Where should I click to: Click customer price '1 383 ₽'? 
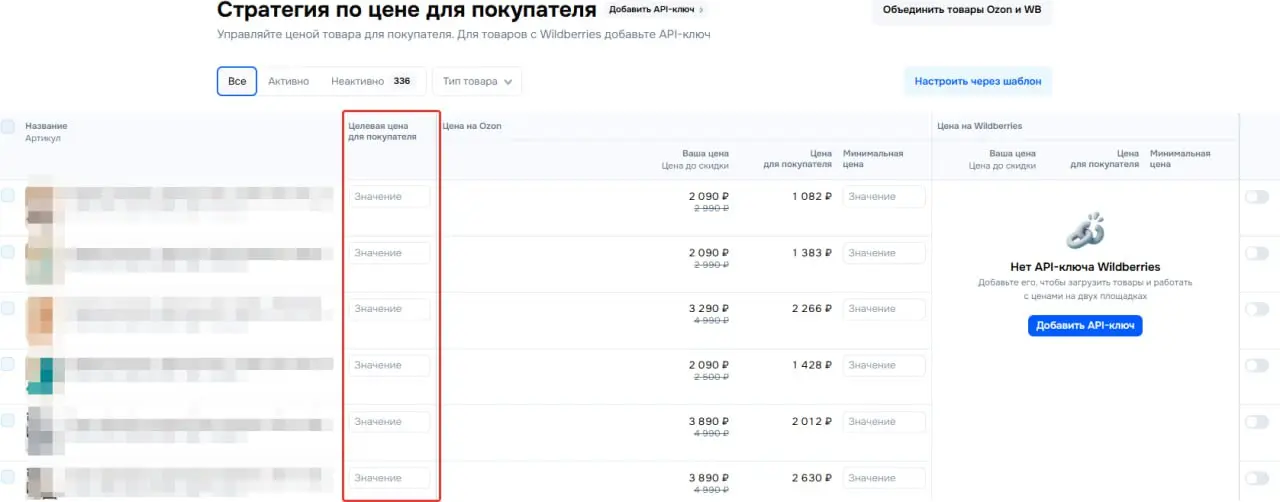point(812,253)
